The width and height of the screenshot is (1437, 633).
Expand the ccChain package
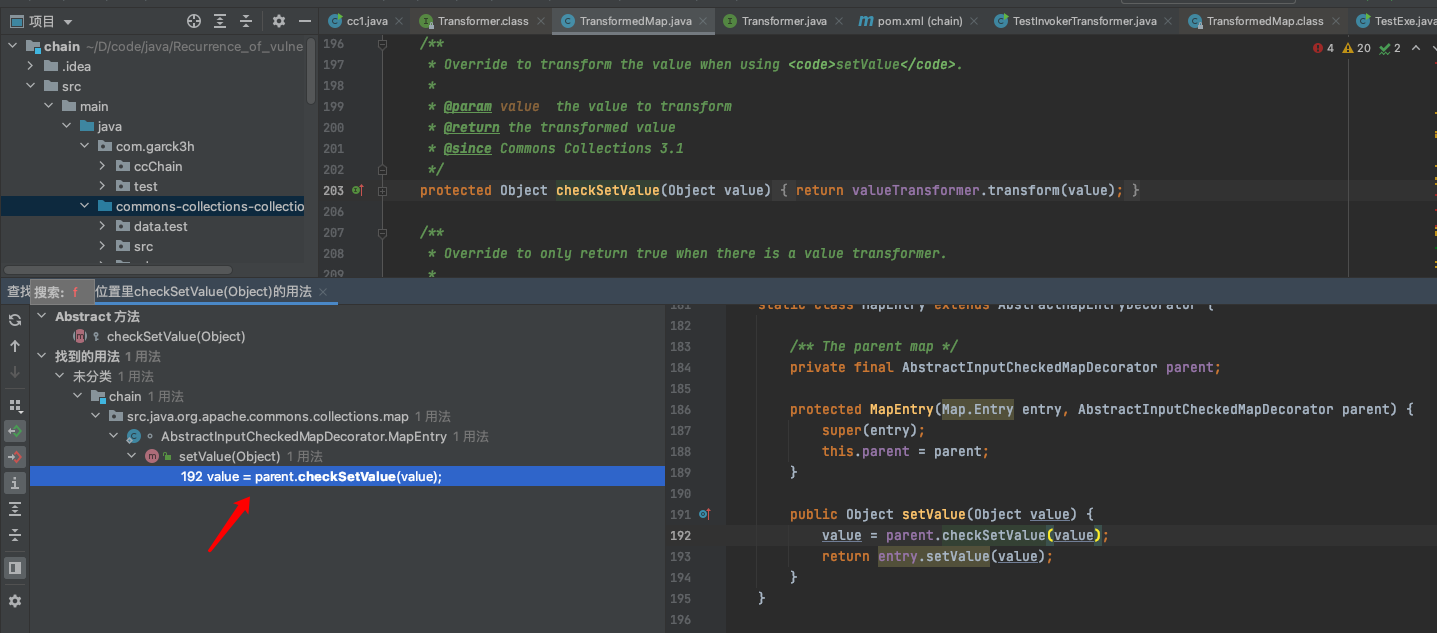(x=103, y=166)
